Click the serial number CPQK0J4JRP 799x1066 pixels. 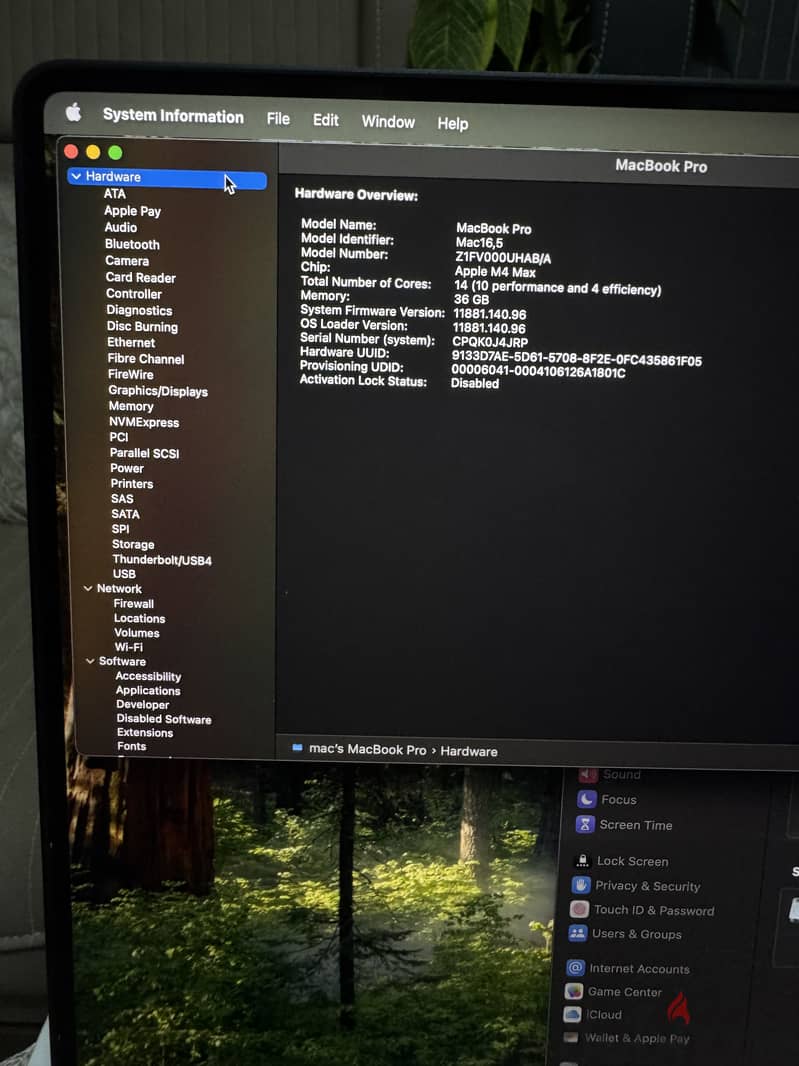coord(490,343)
